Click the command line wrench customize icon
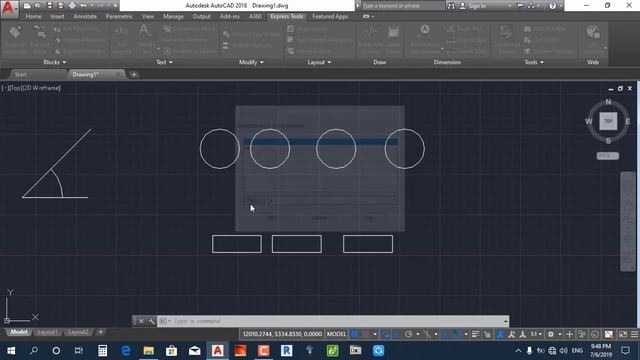Image resolution: width=640 pixels, height=360 pixels. point(151,321)
